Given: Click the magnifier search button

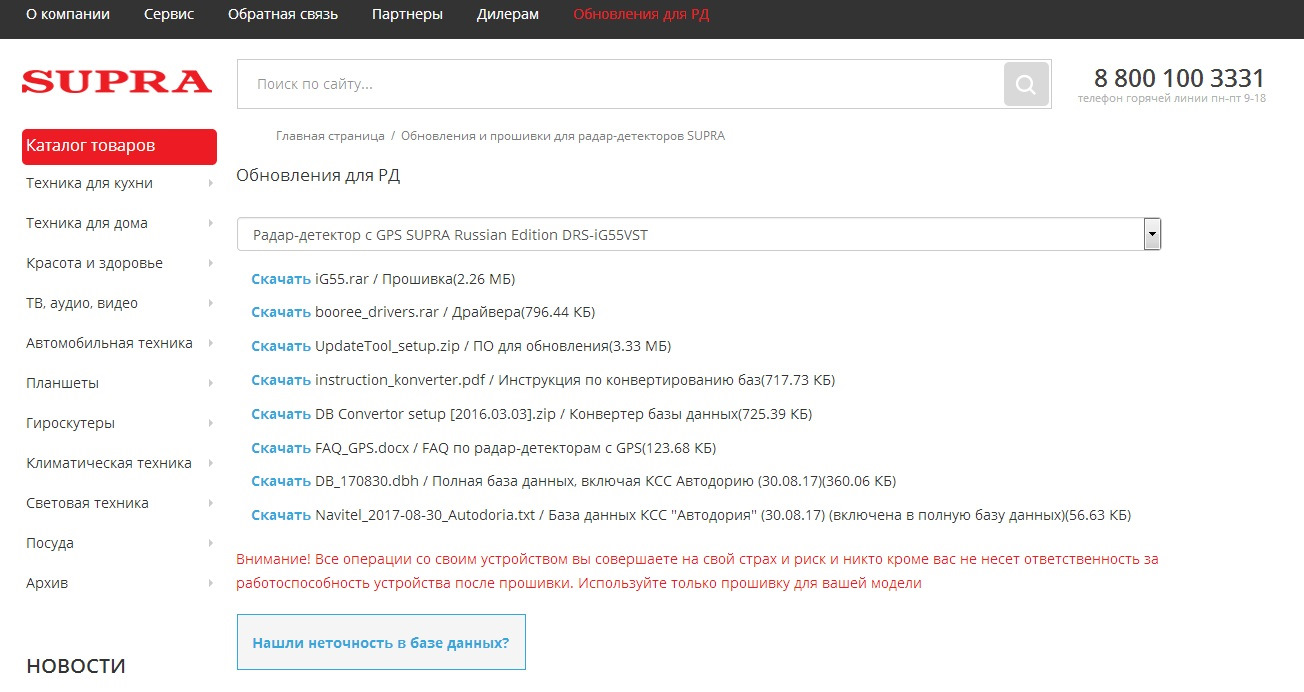Looking at the screenshot, I should pyautogui.click(x=1026, y=84).
